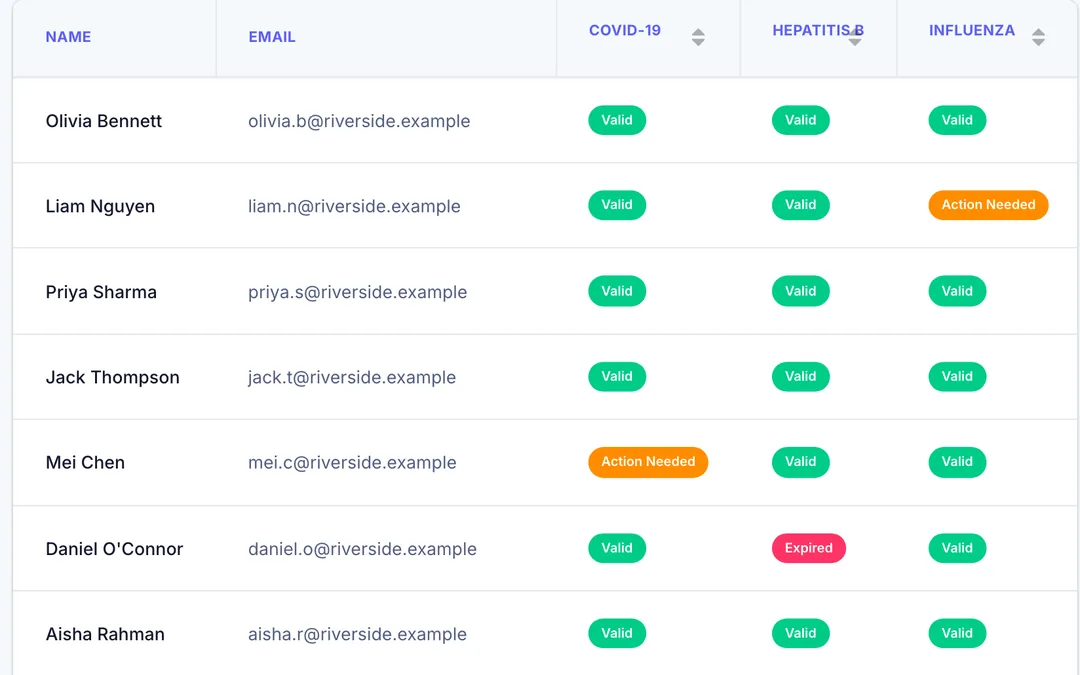Click Liam Nguyen's Hepatitis B Valid badge
The width and height of the screenshot is (1080, 675).
(x=801, y=205)
